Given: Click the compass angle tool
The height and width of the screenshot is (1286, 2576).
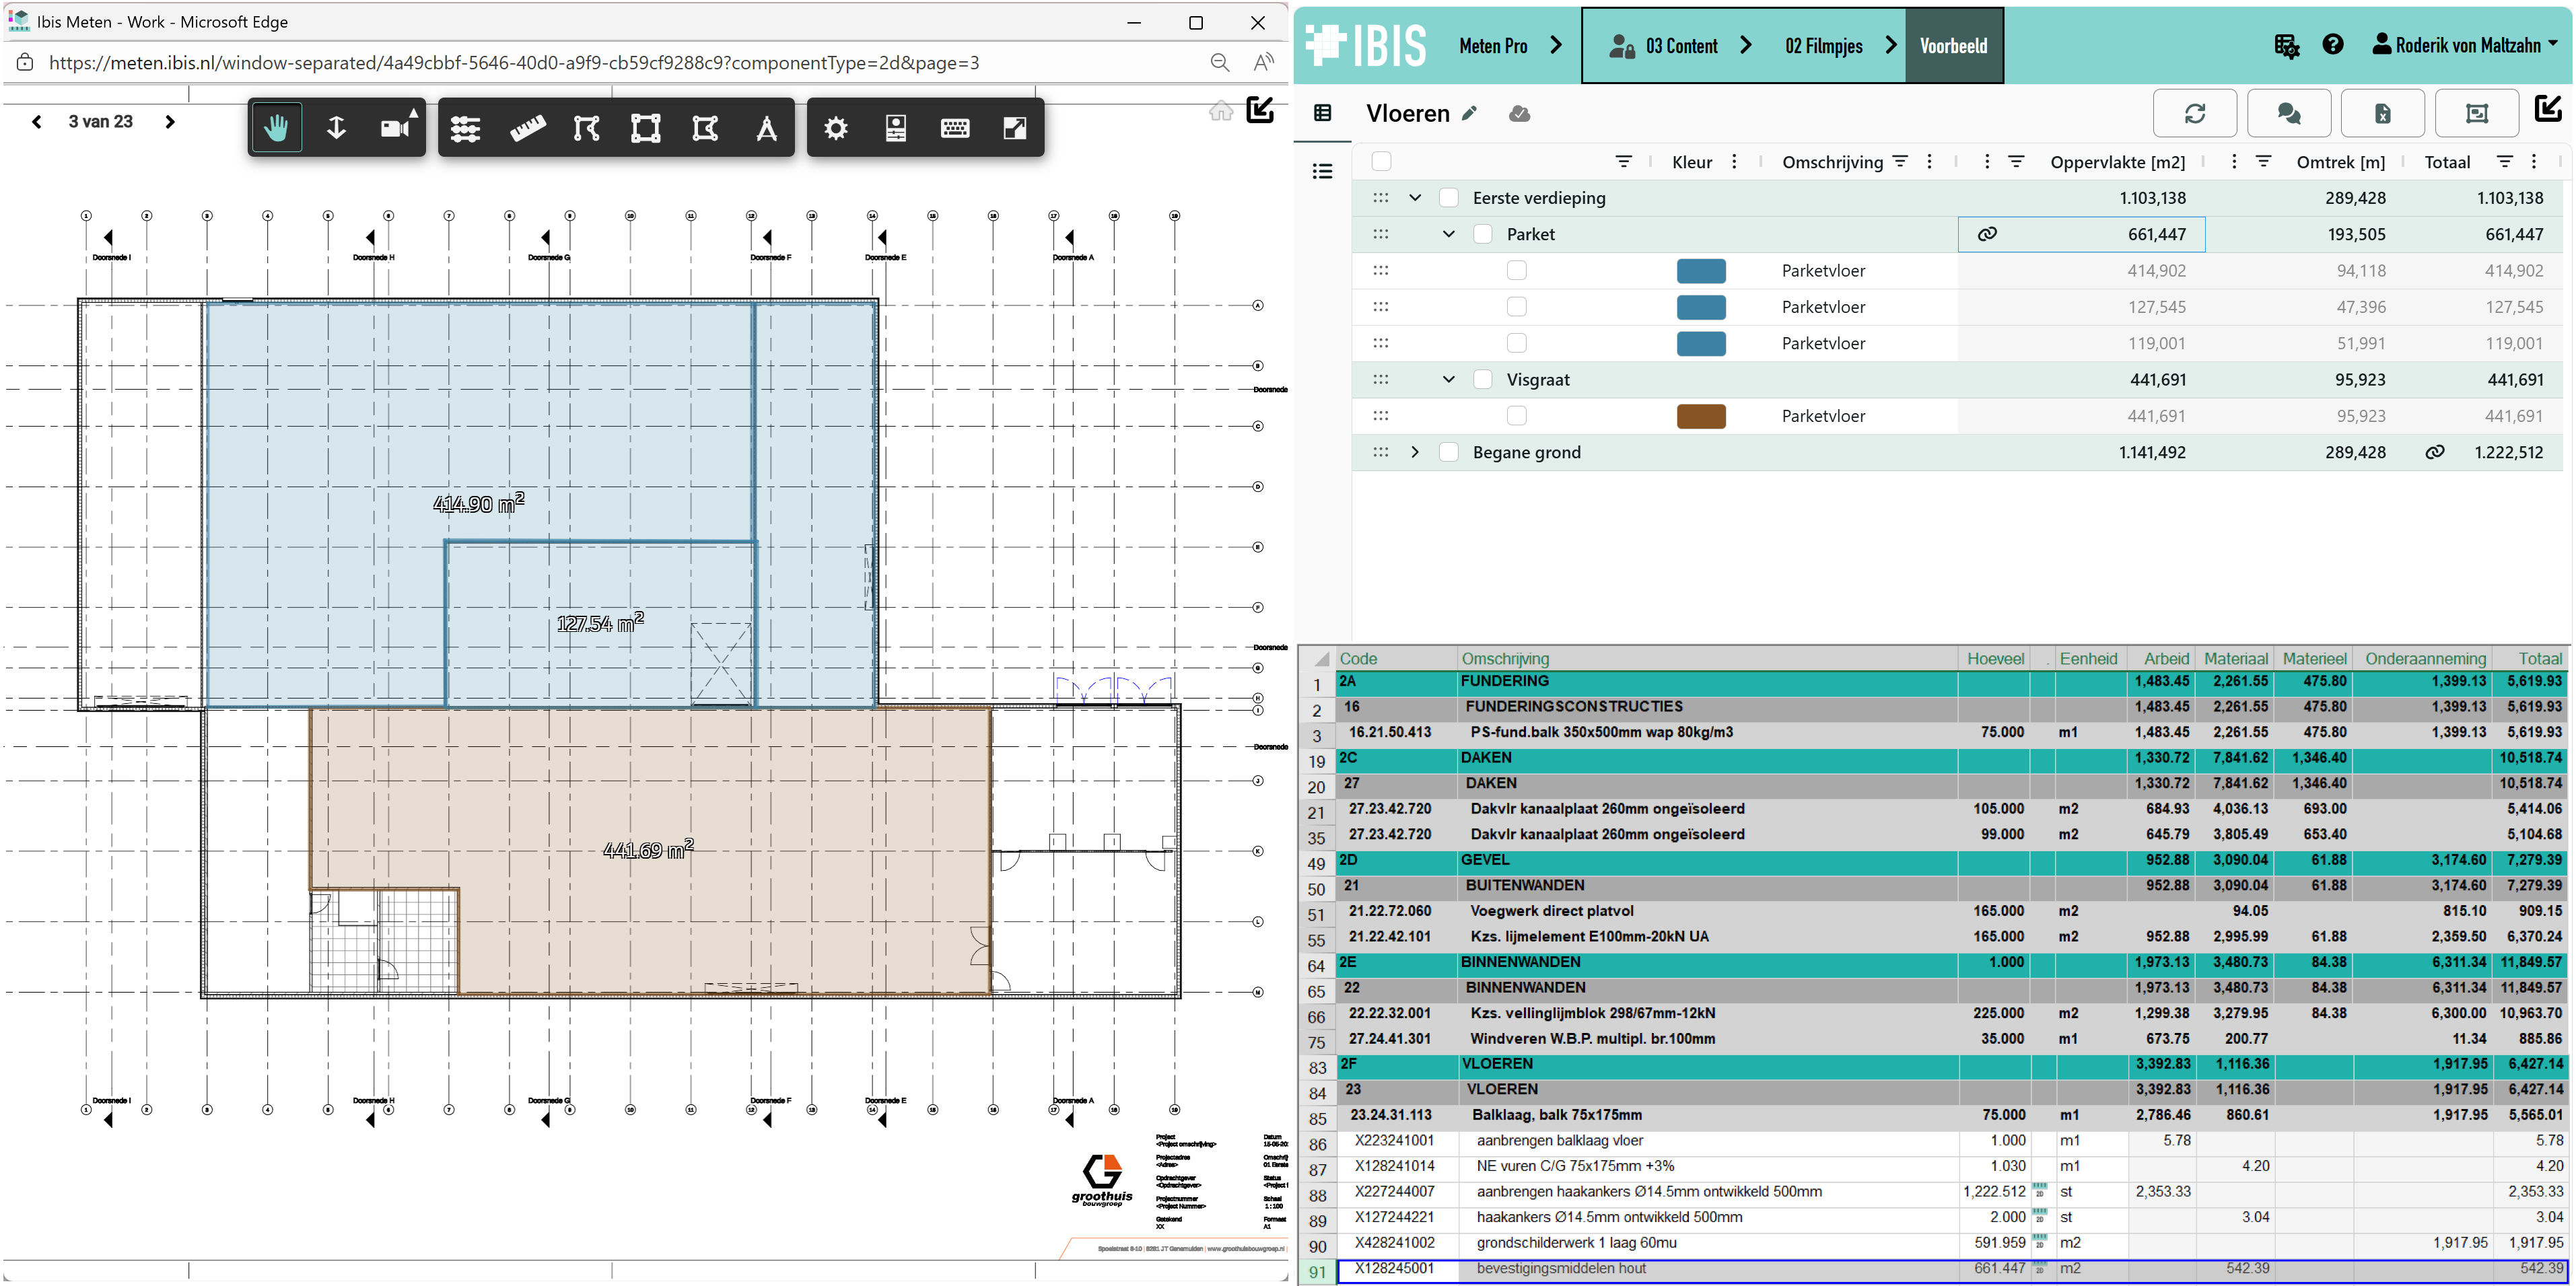Looking at the screenshot, I should point(766,128).
